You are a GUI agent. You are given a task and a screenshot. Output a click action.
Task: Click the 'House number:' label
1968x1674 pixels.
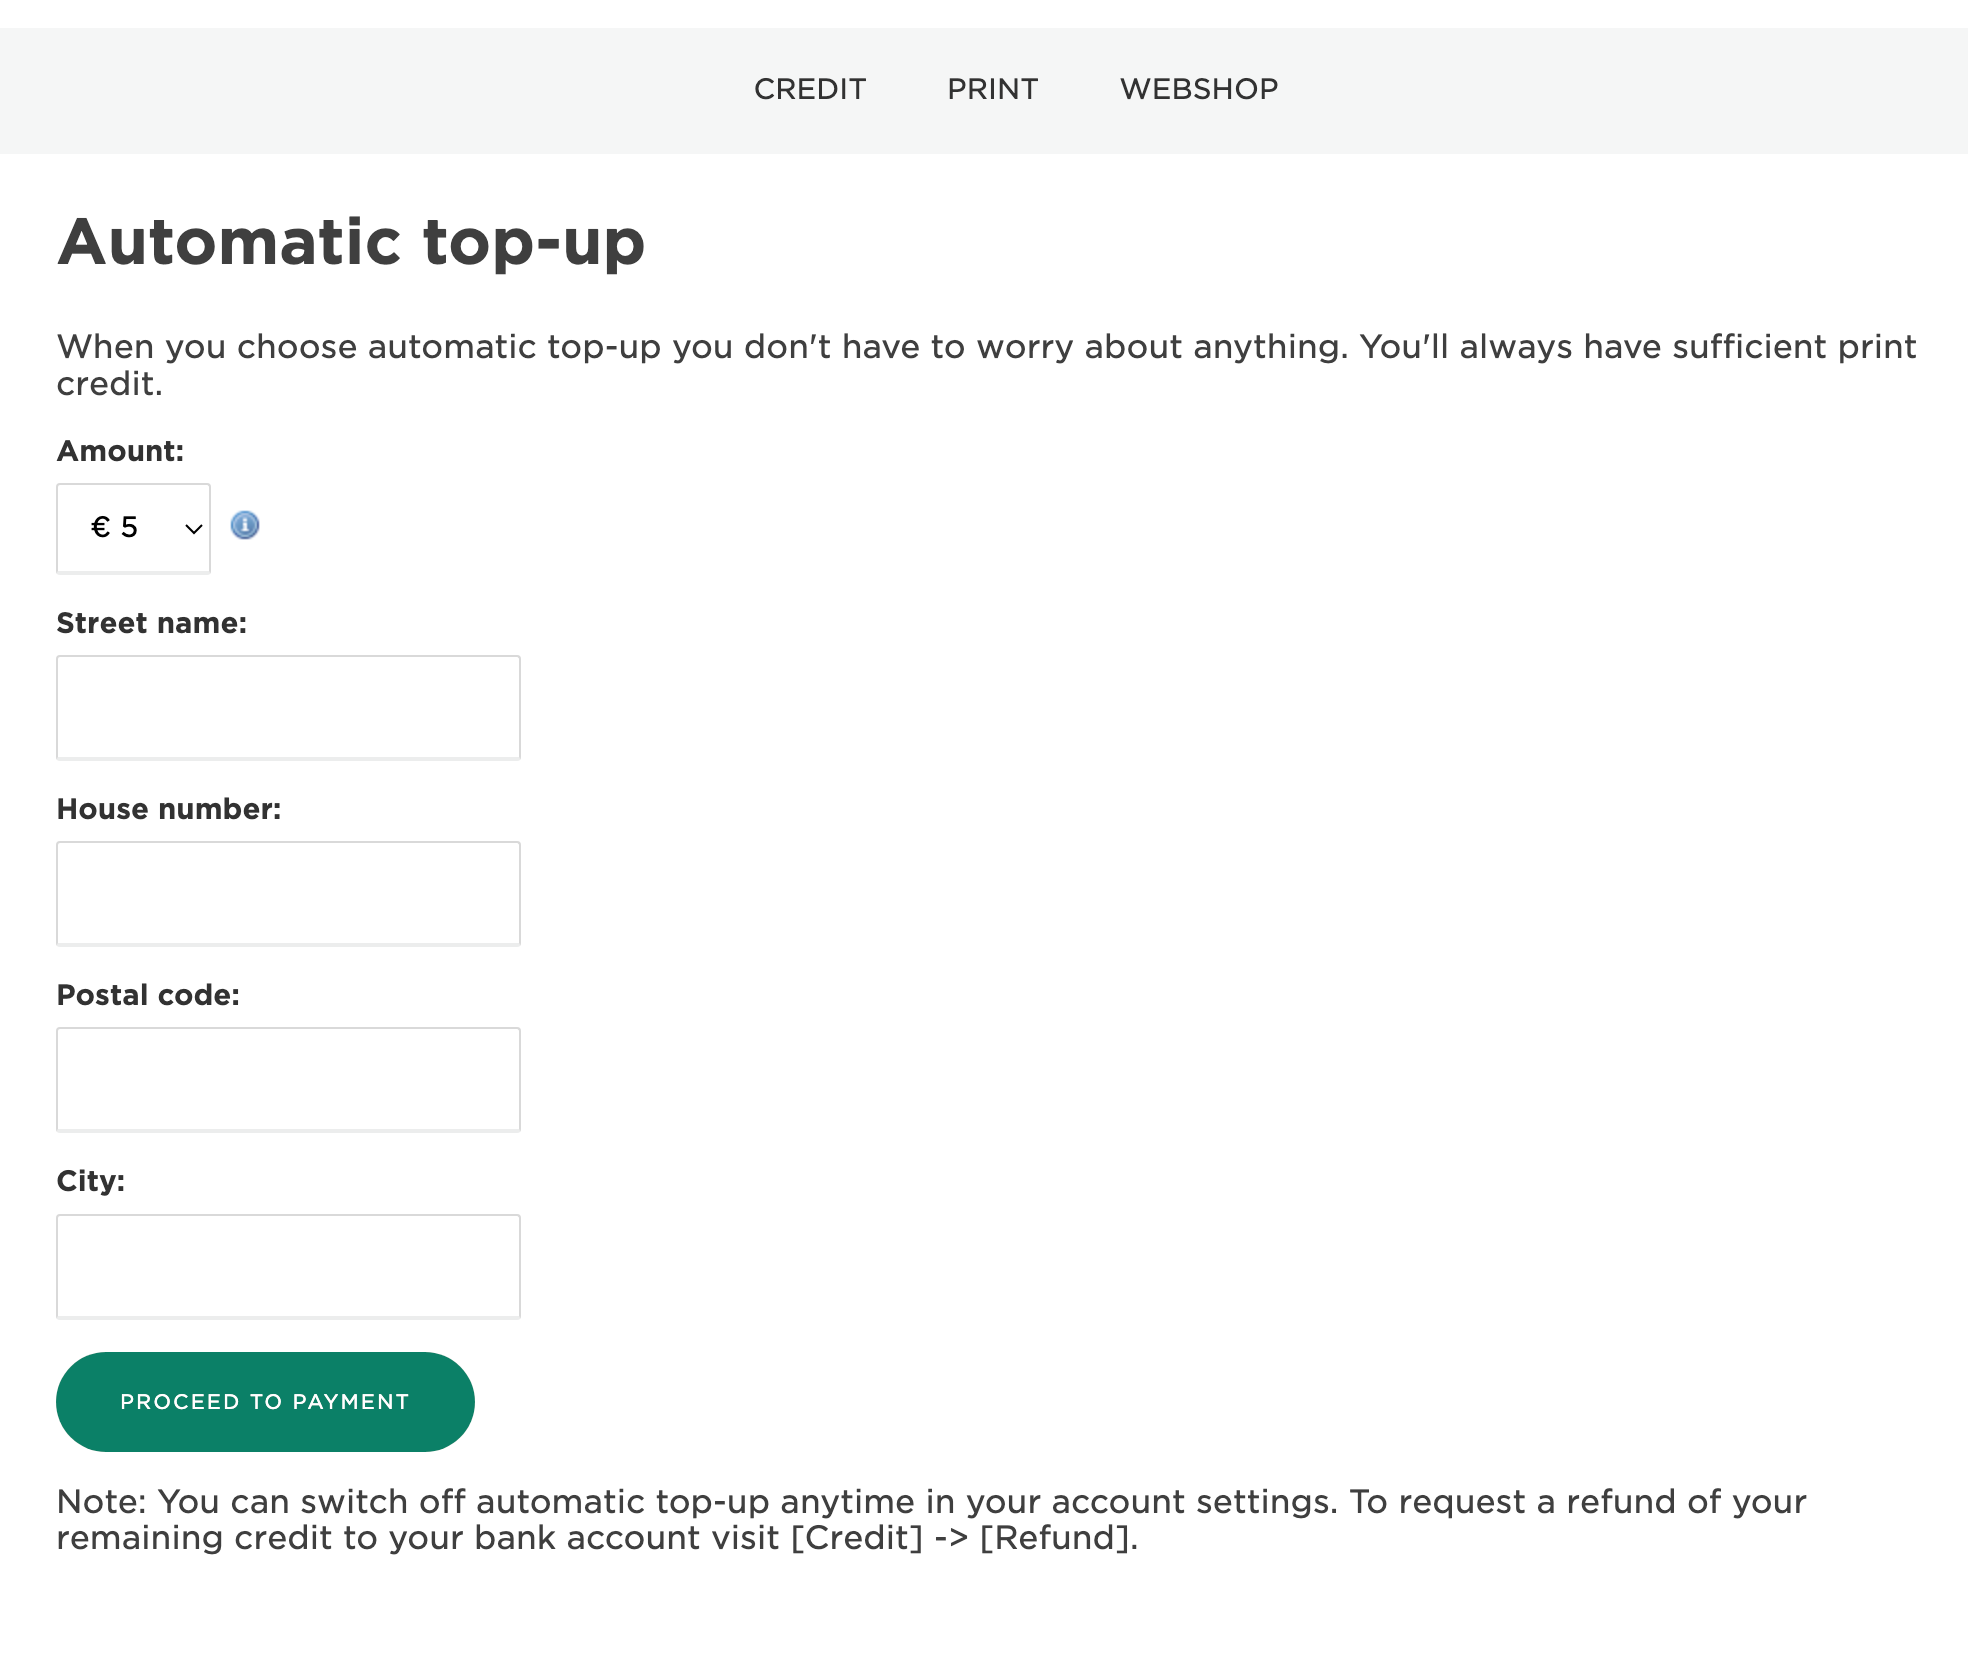169,809
